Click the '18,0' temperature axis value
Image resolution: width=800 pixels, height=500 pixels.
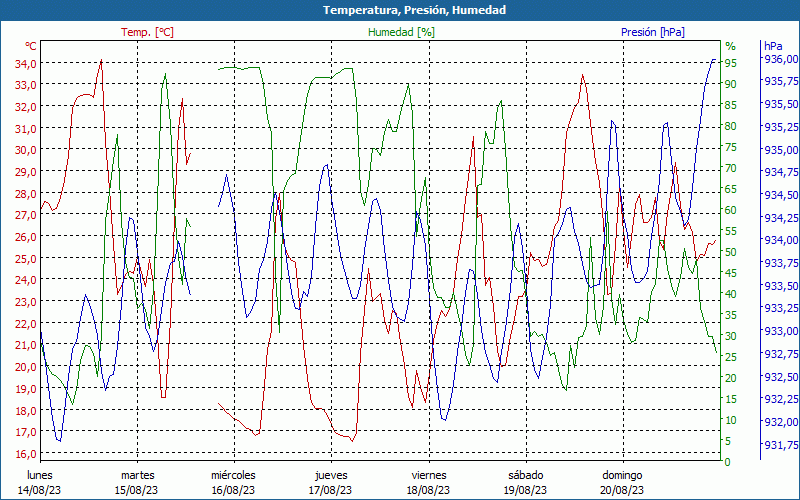[26, 410]
